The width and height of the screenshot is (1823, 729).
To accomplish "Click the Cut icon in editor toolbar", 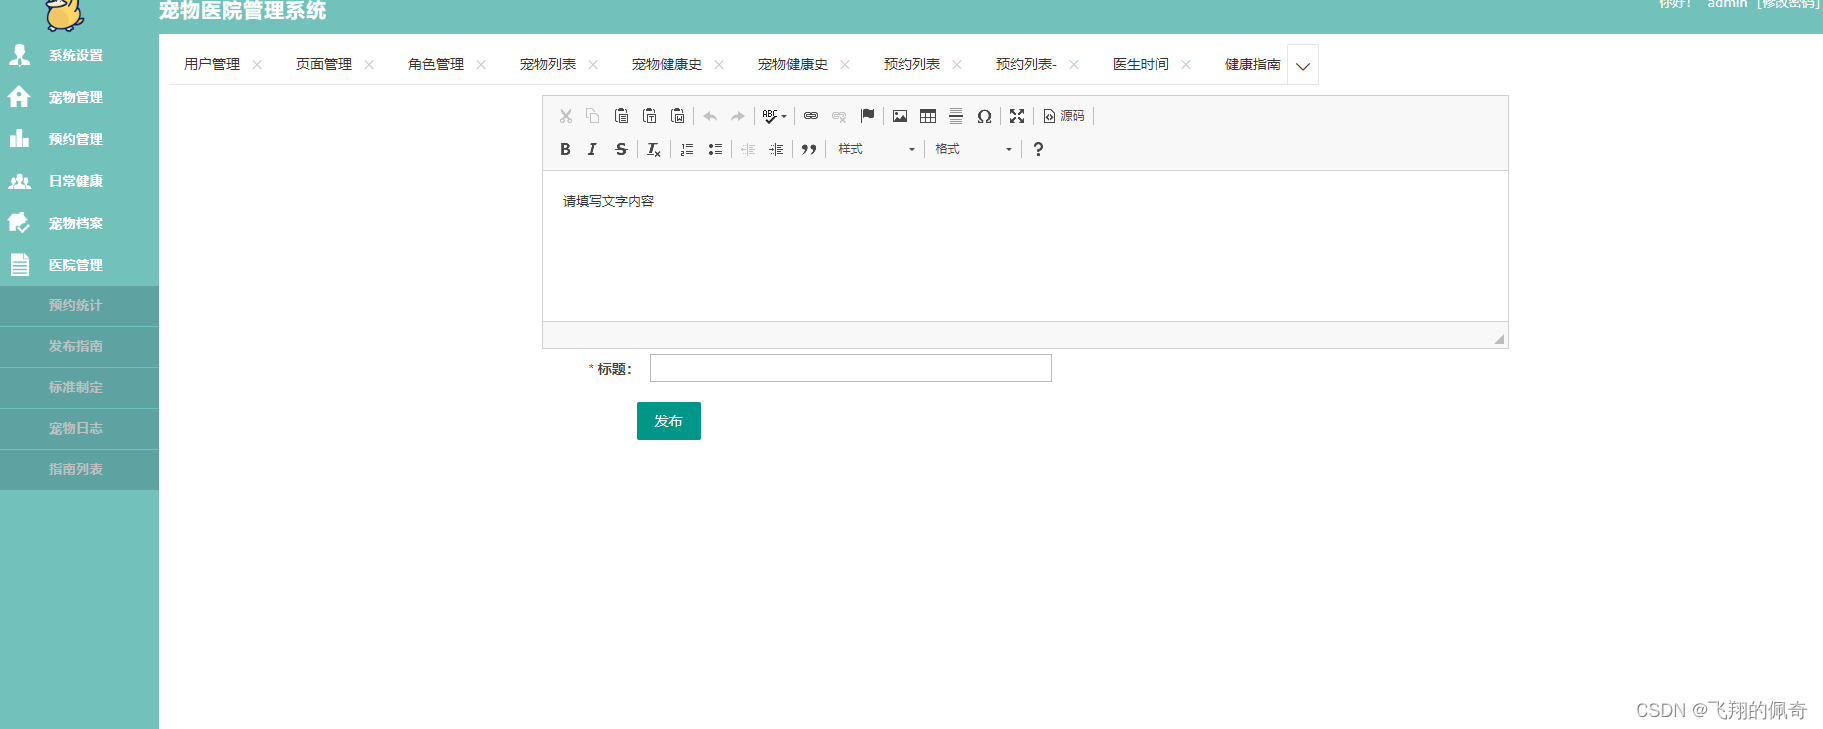I will [566, 116].
